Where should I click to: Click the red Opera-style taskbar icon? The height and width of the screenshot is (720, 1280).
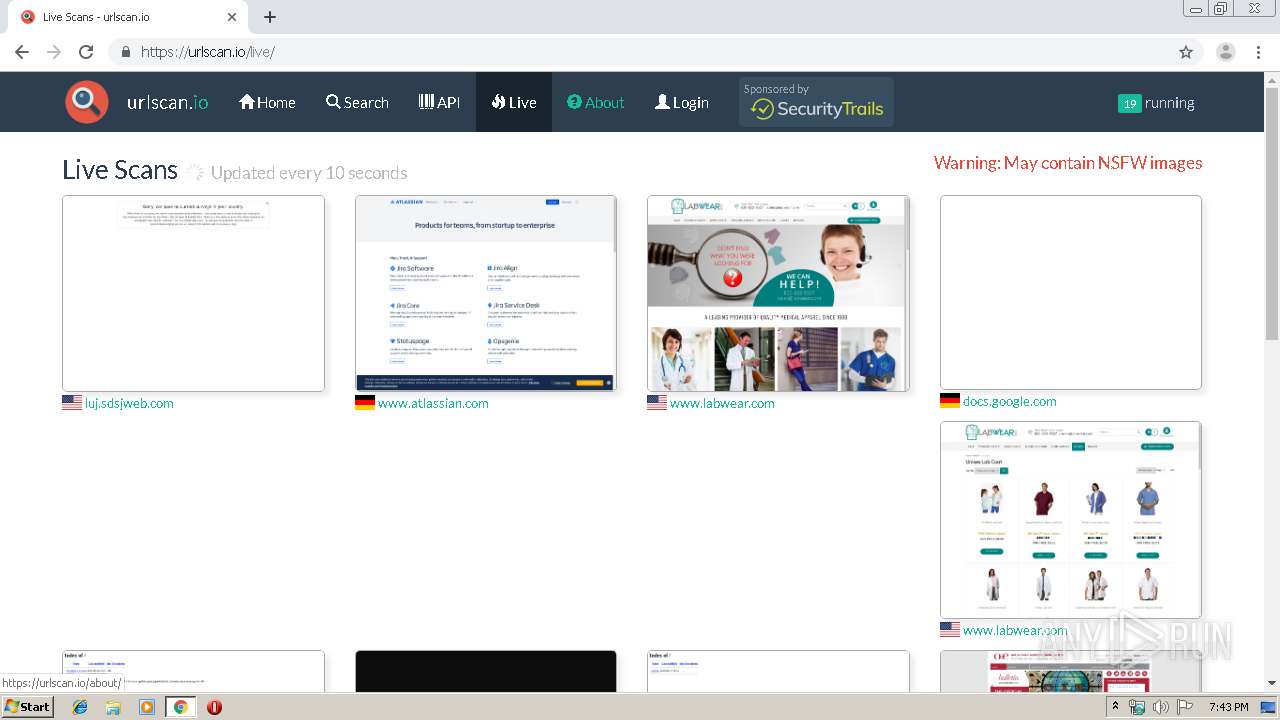point(214,707)
